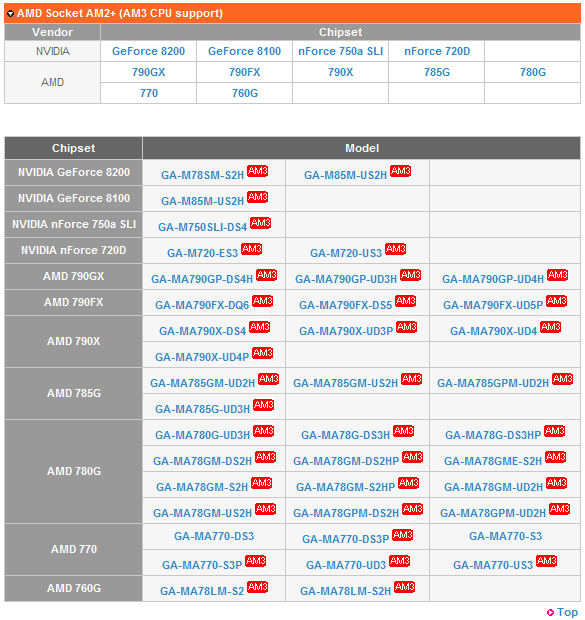Open GeForce 8100 chipset link
585x620 pixels.
(x=244, y=51)
